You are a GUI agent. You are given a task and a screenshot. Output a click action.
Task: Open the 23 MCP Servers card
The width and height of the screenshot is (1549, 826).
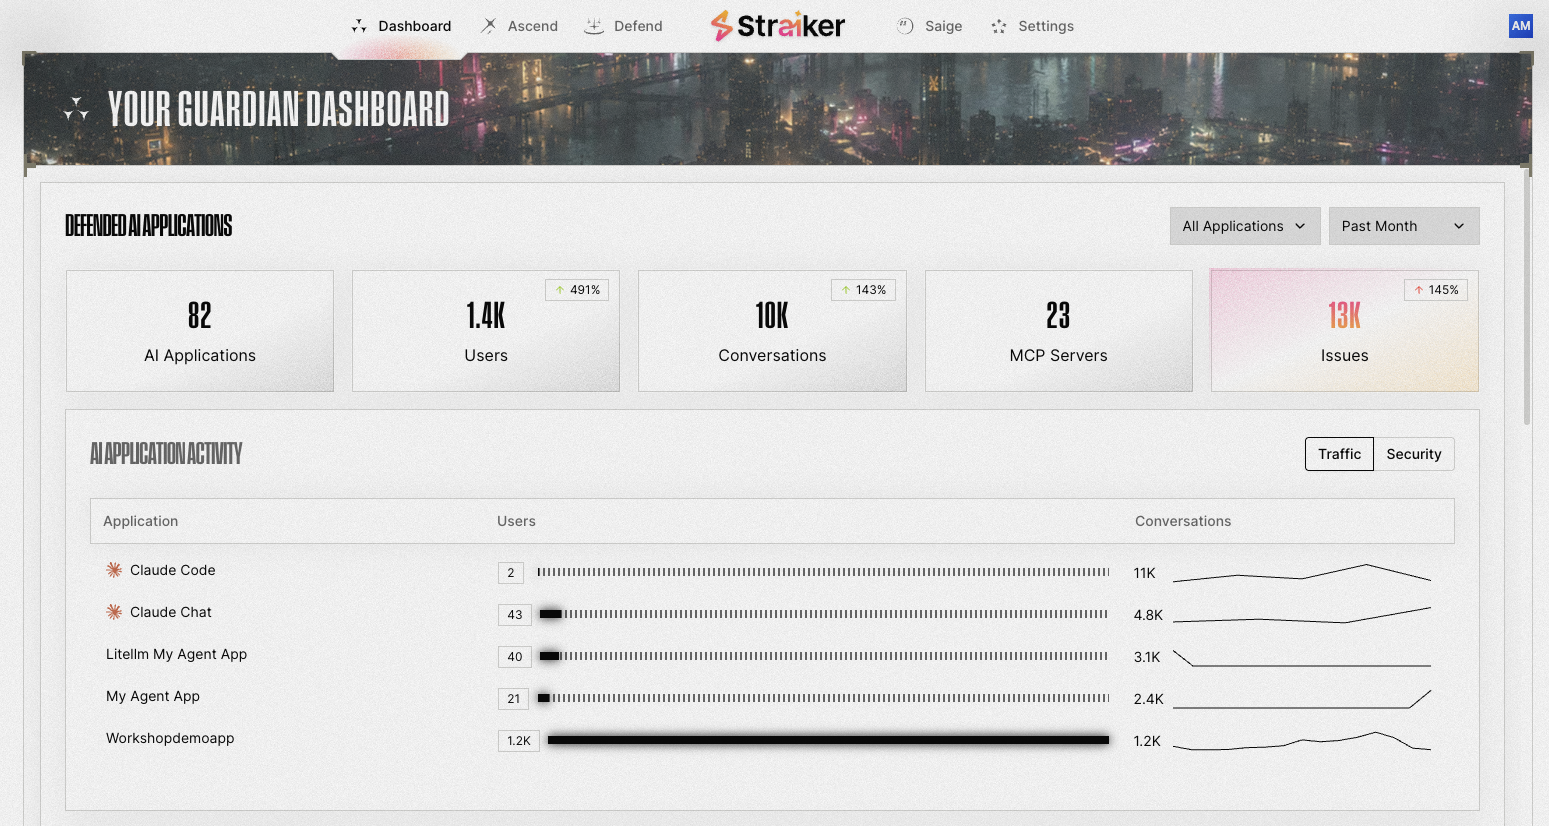pyautogui.click(x=1059, y=331)
